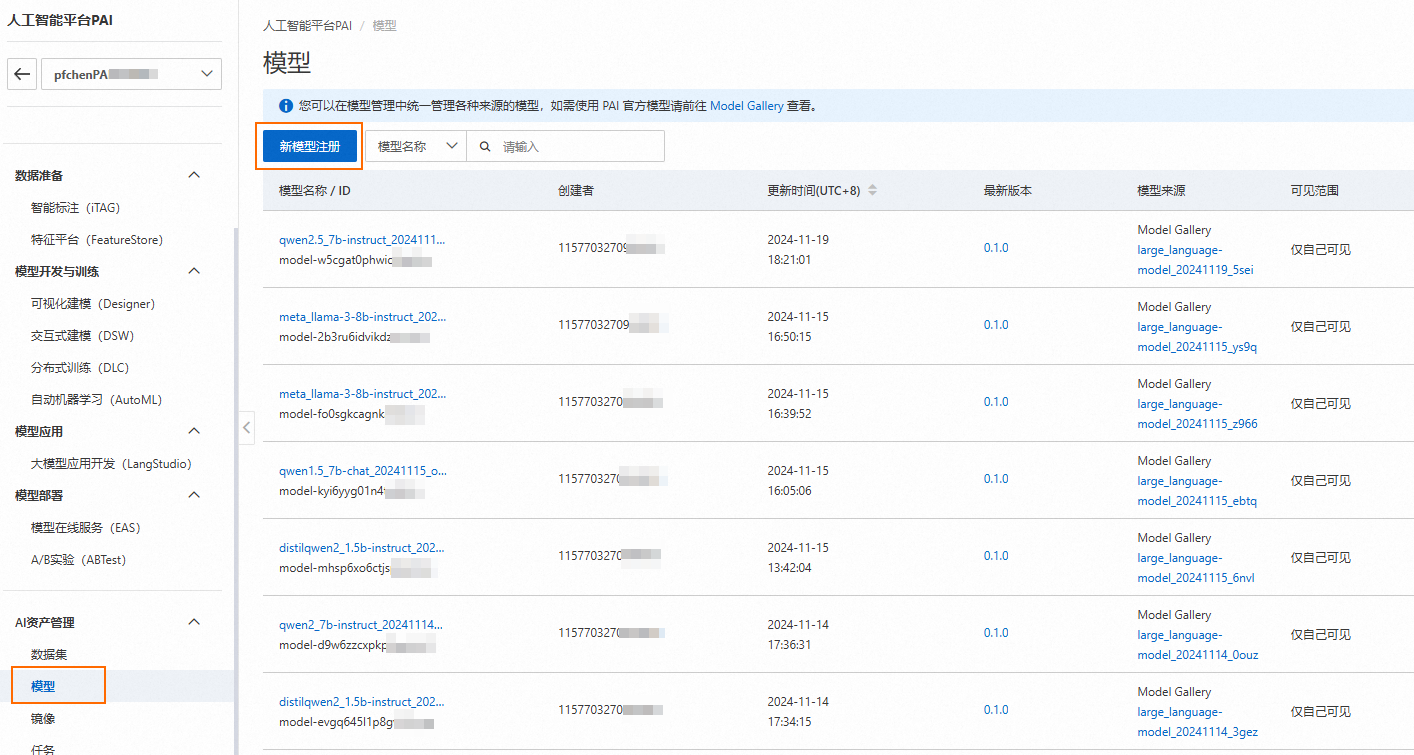Open 数据集 in sidebar
Viewport: 1414px width, 755px height.
(49, 655)
